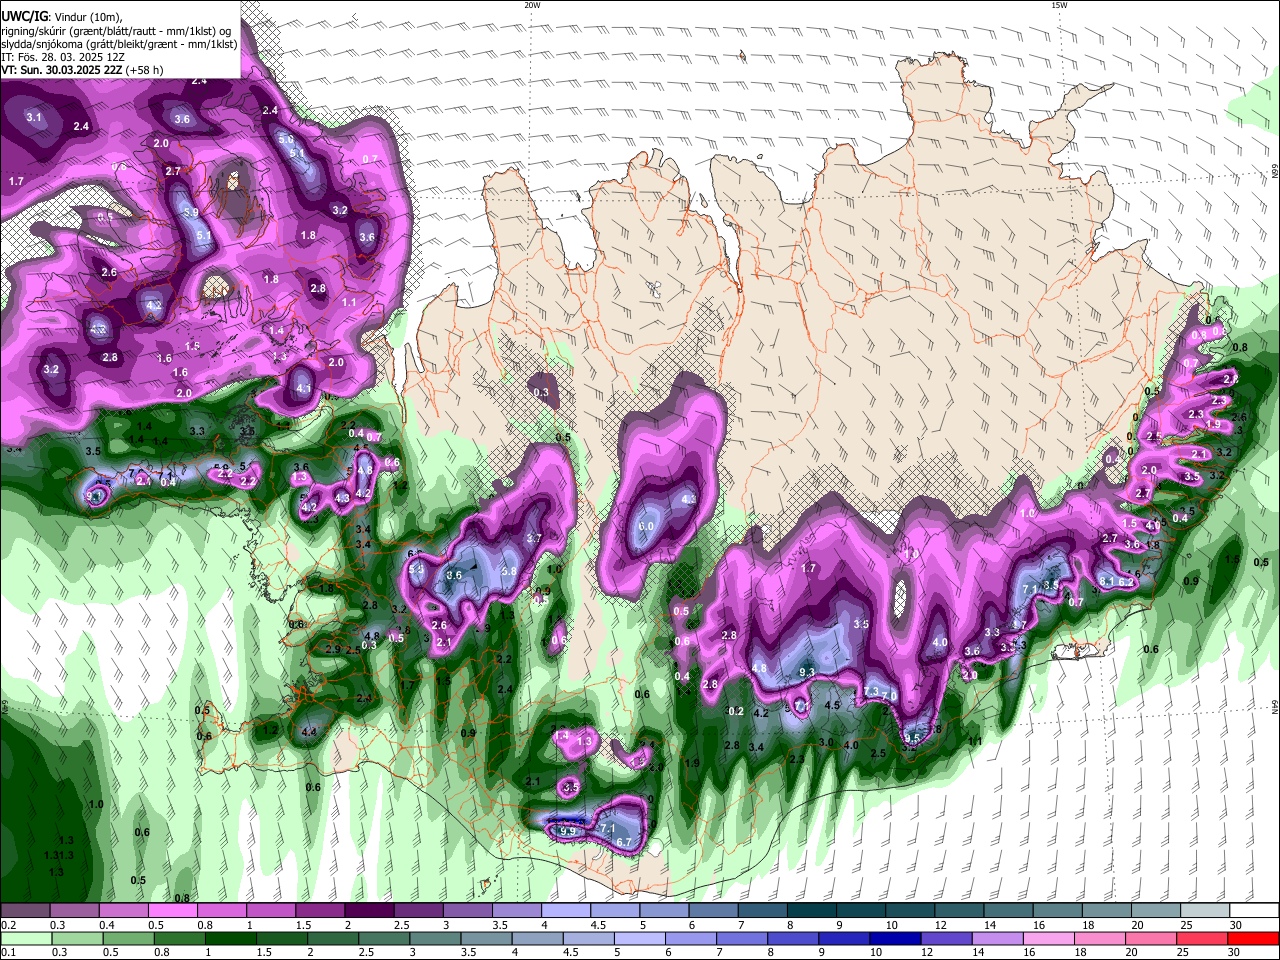The image size is (1280, 960).
Task: Select the 'IT: Fös. 28. 03. 2025 12Z' line
Action: [63, 57]
